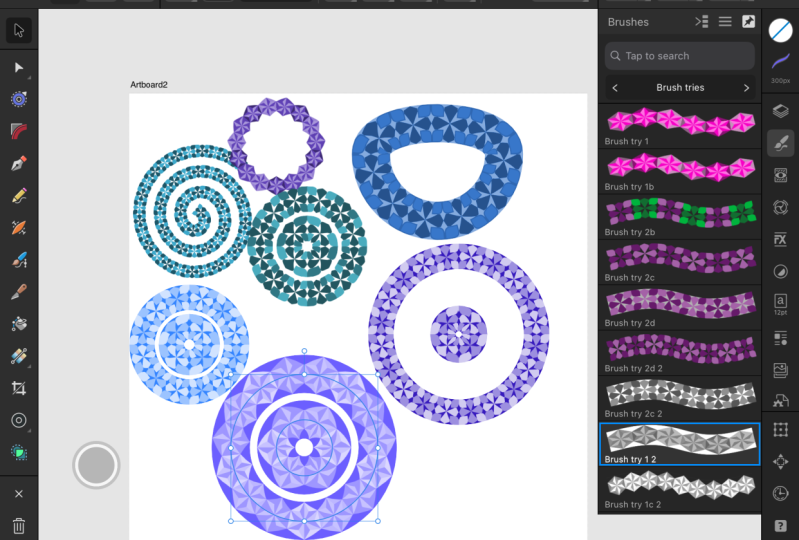The image size is (799, 540).
Task: Select the Node tool arrow
Action: point(19,68)
